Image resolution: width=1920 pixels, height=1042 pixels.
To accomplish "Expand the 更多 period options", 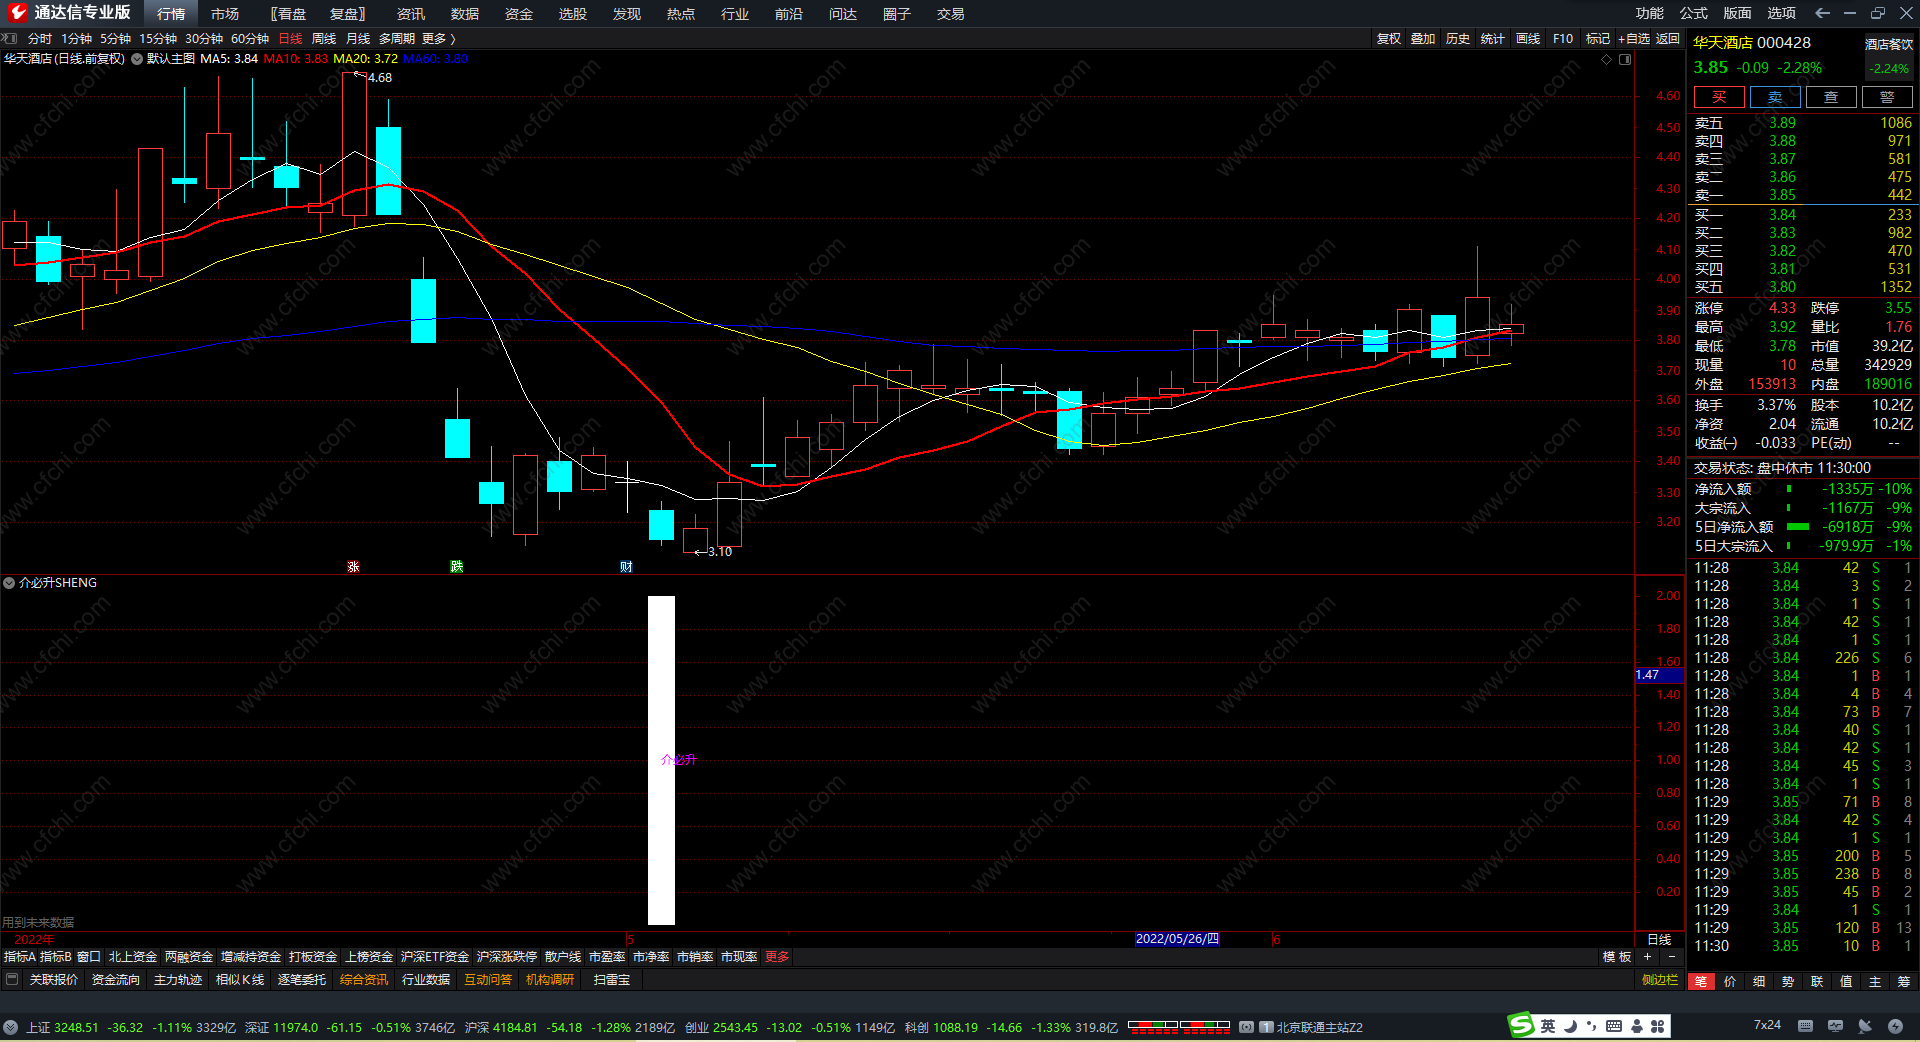I will coord(439,38).
